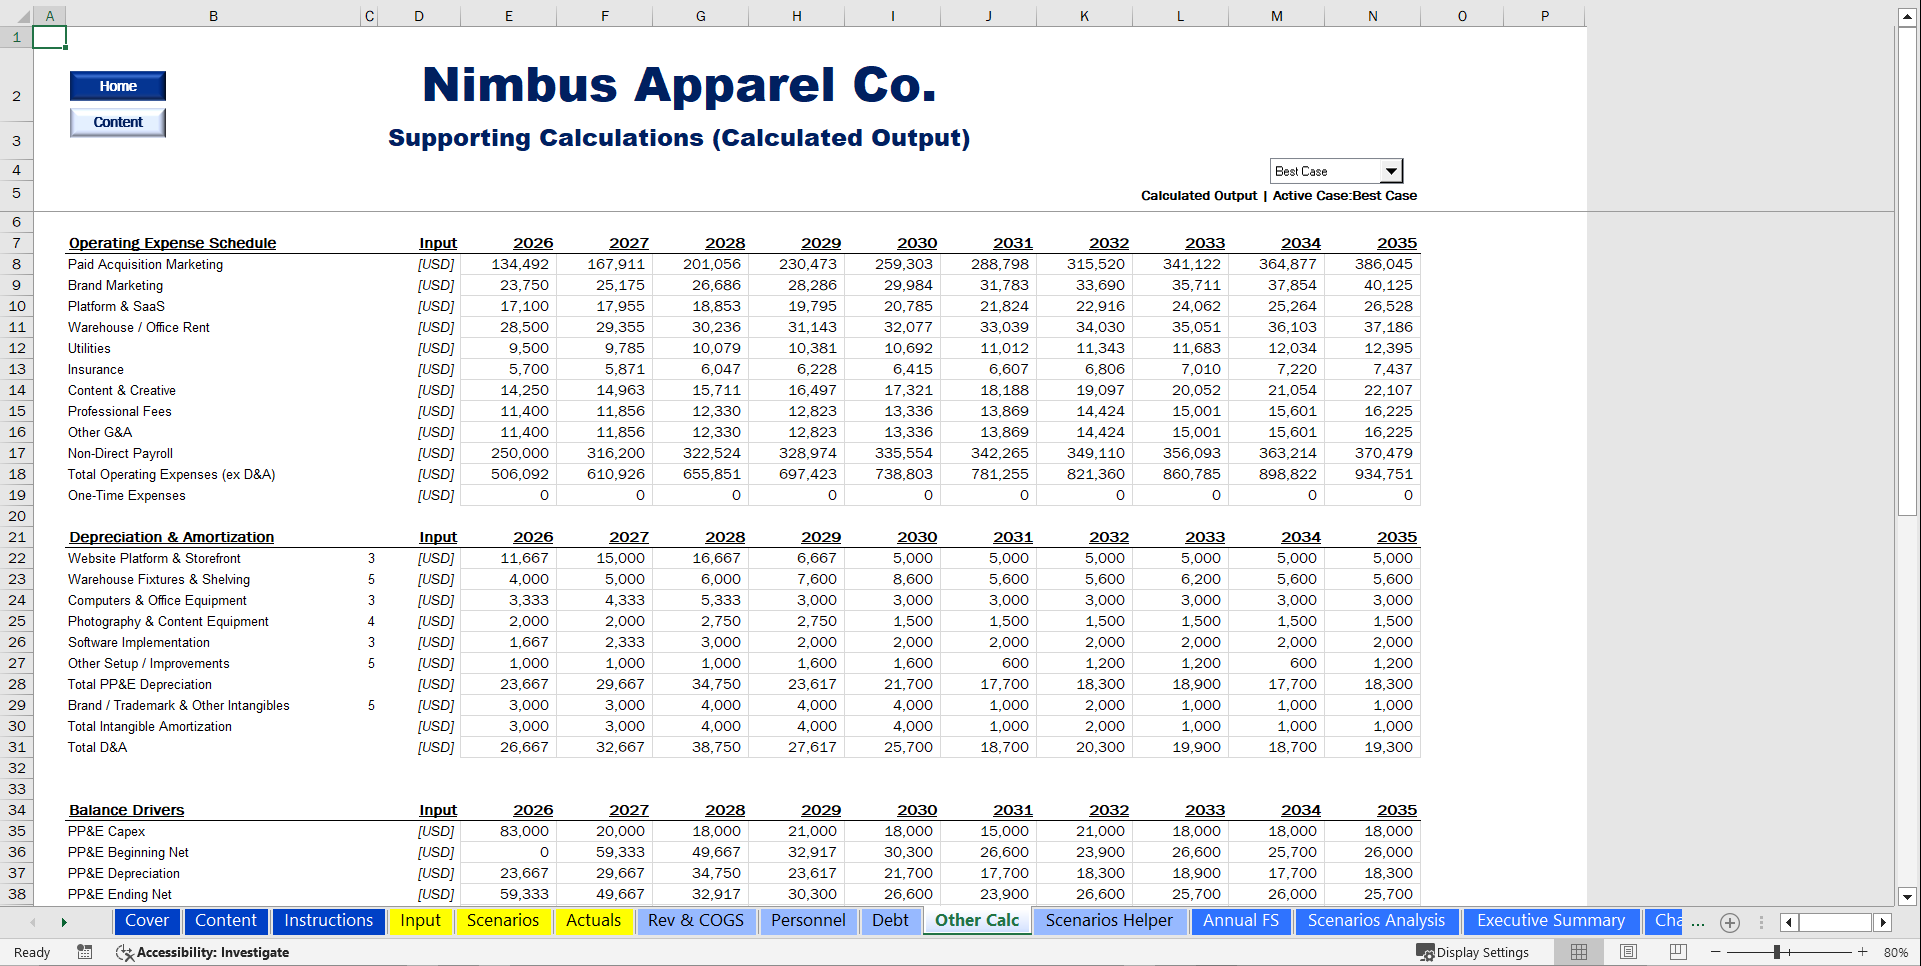Open the Rev & COGS worksheet
The height and width of the screenshot is (966, 1921).
[x=696, y=921]
